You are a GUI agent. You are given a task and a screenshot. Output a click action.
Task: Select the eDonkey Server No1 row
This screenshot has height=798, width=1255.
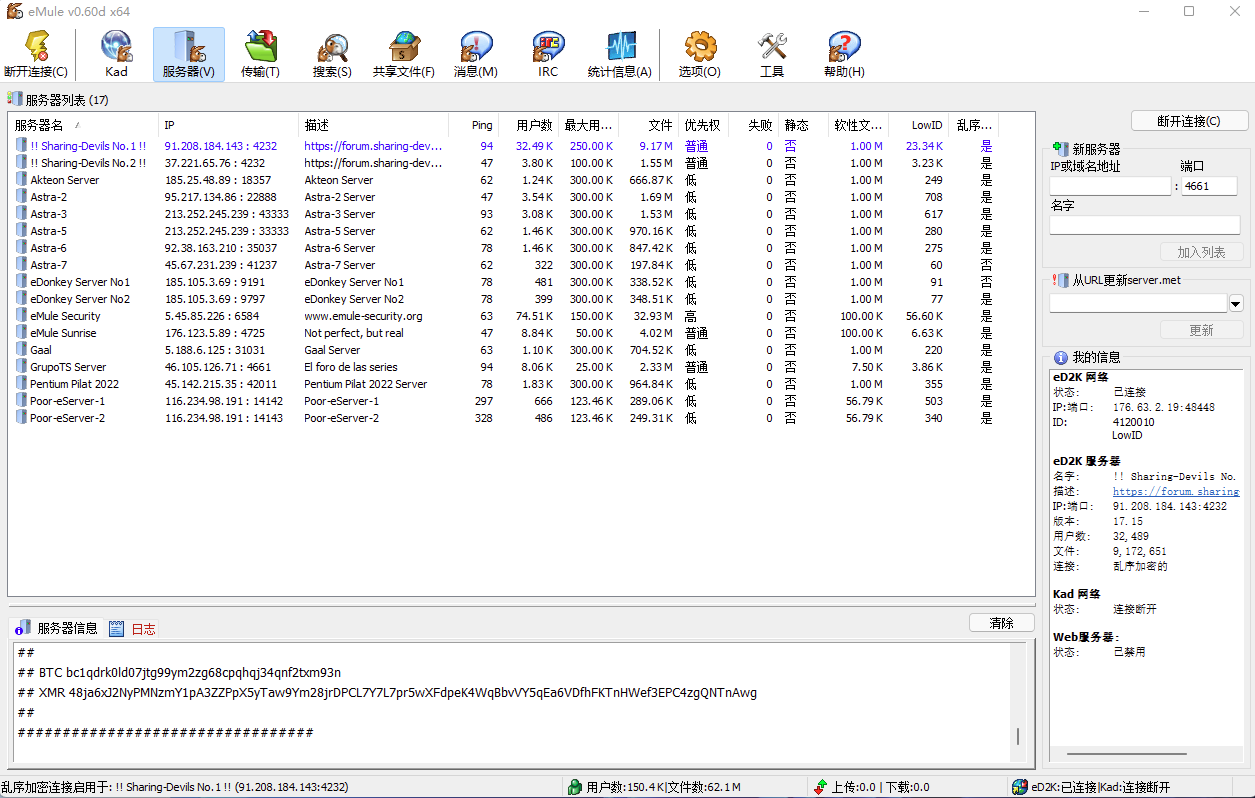504,282
